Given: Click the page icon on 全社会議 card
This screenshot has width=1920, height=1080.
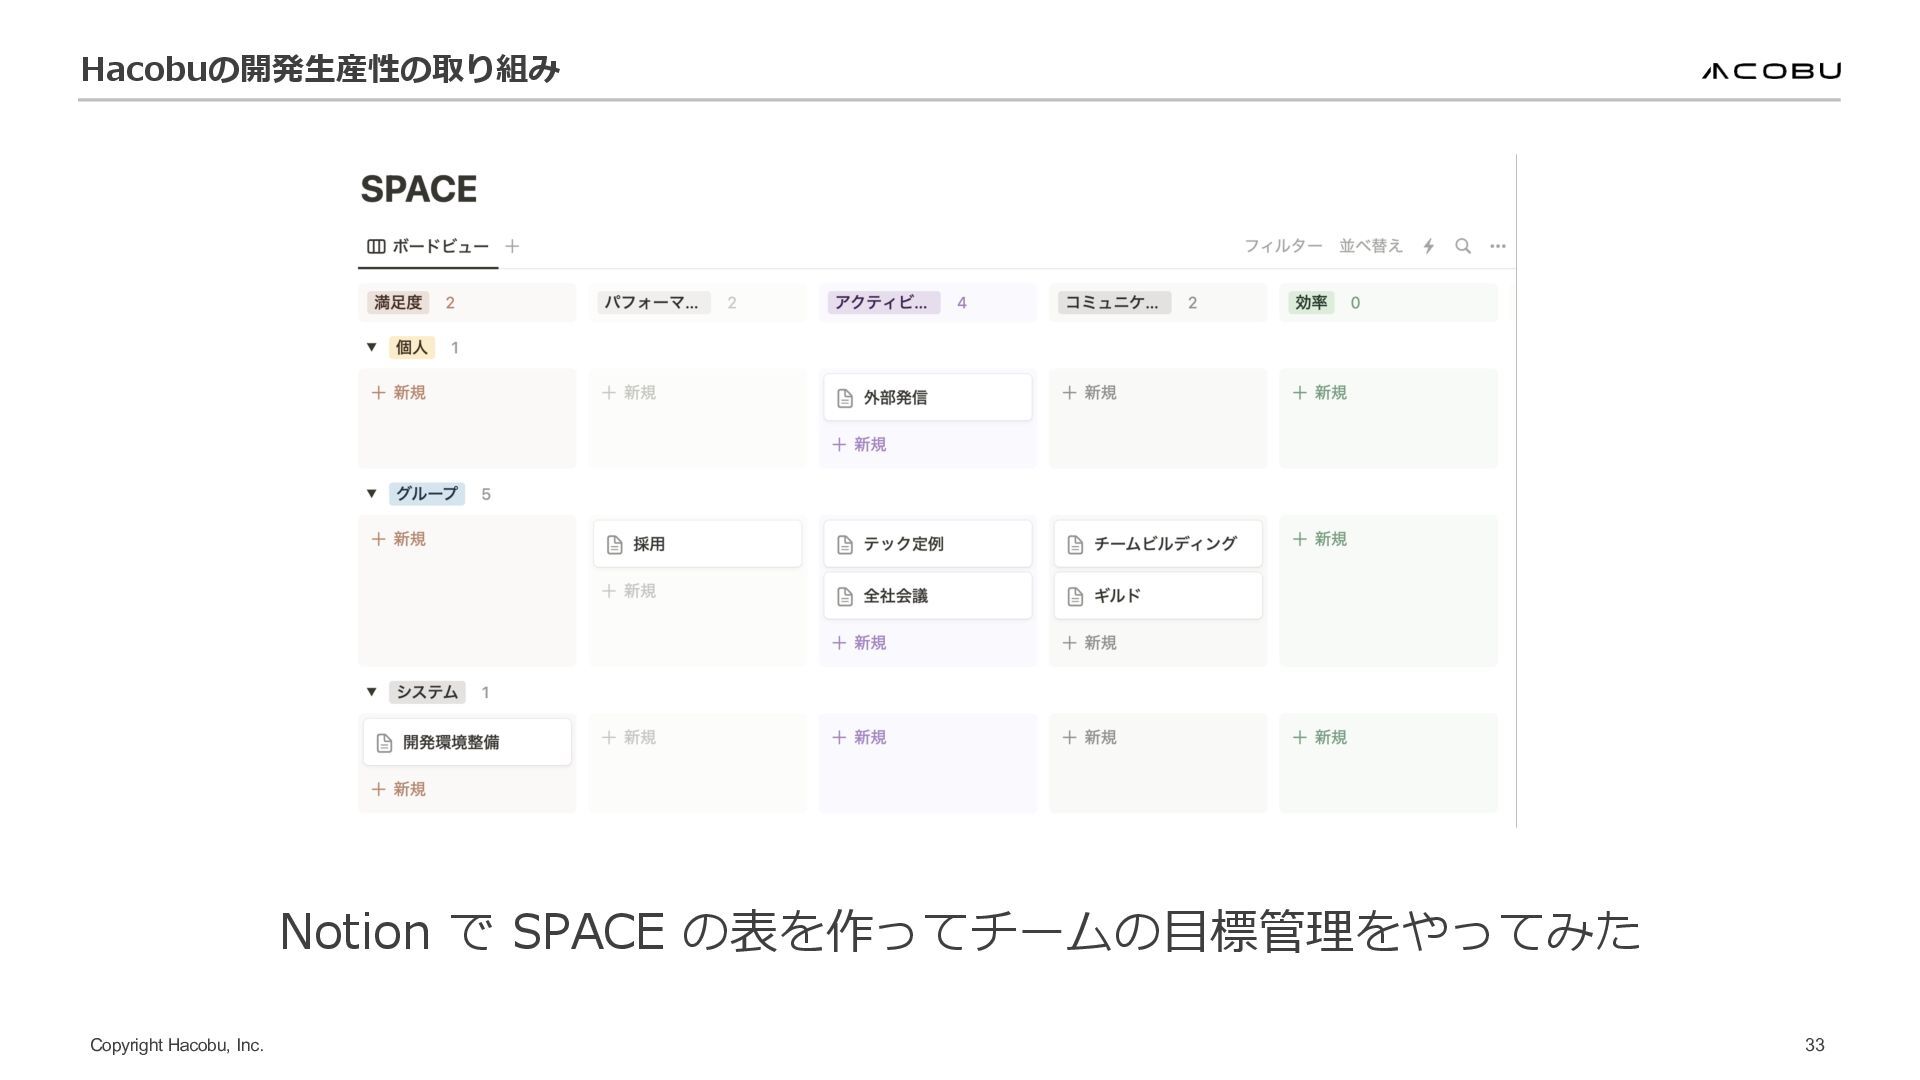Looking at the screenshot, I should pyautogui.click(x=845, y=597).
